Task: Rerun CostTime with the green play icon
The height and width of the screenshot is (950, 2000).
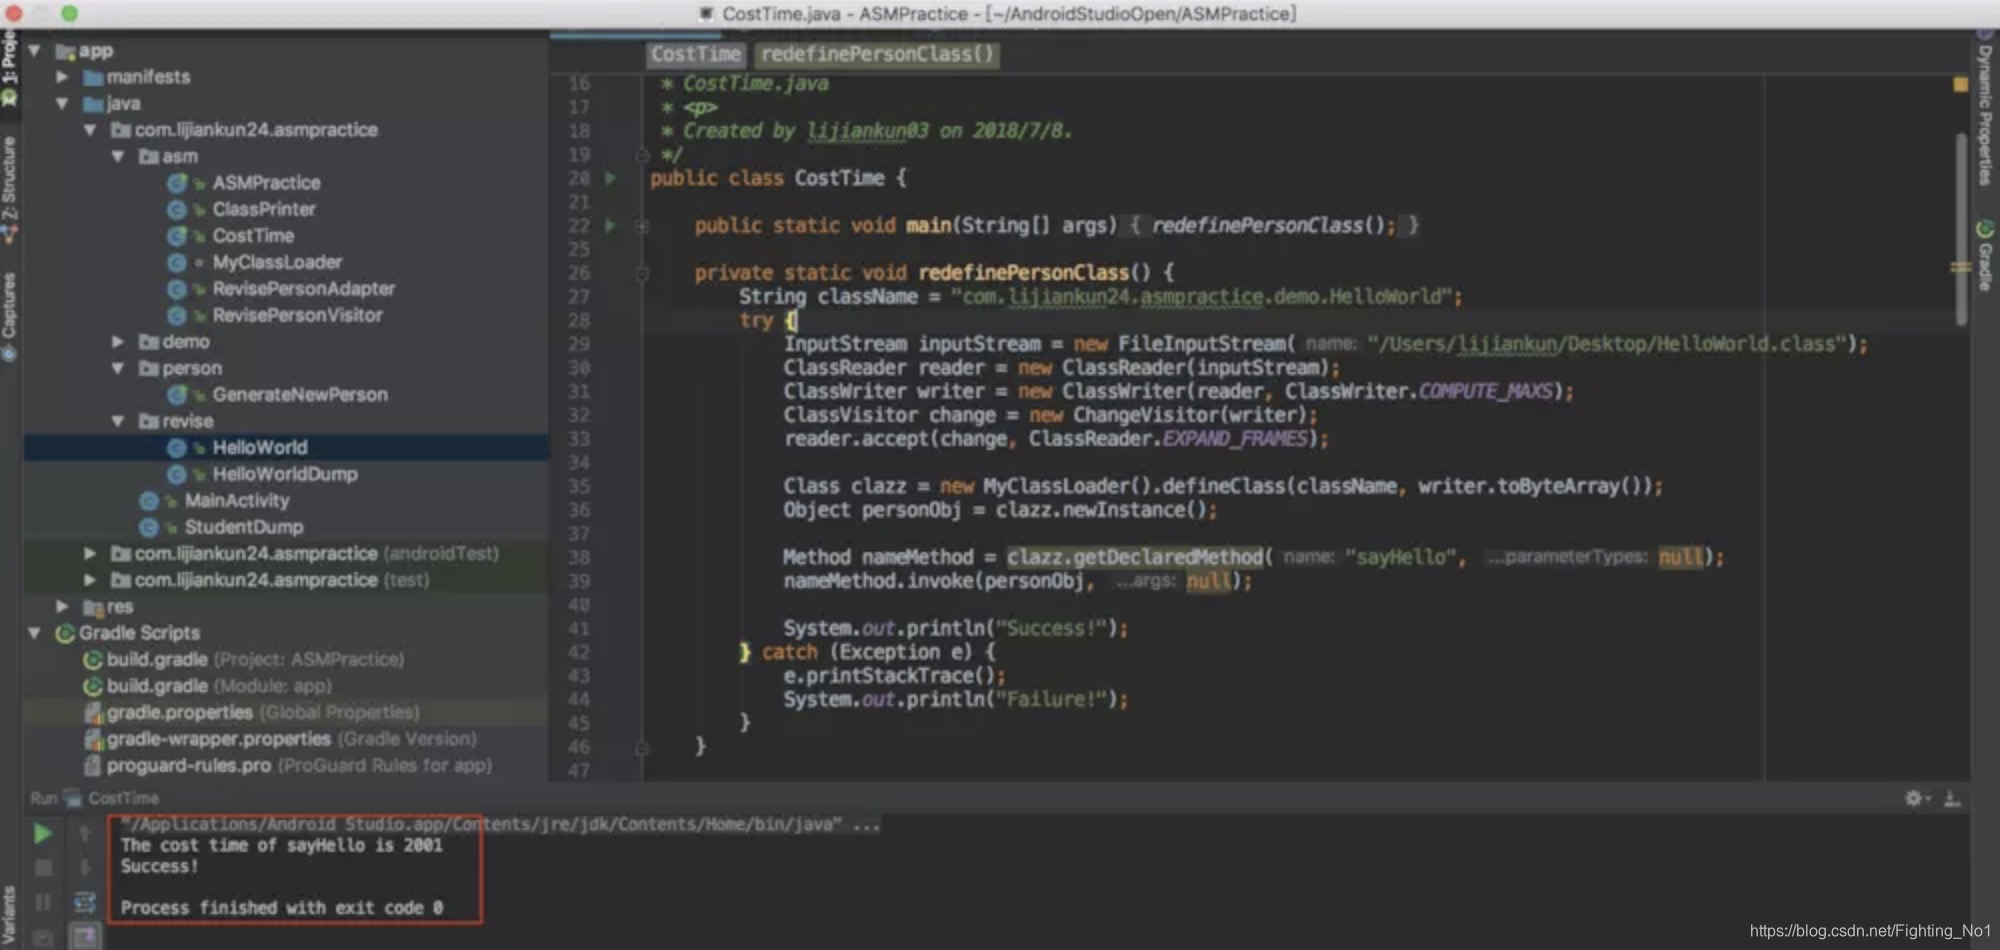Action: (42, 833)
